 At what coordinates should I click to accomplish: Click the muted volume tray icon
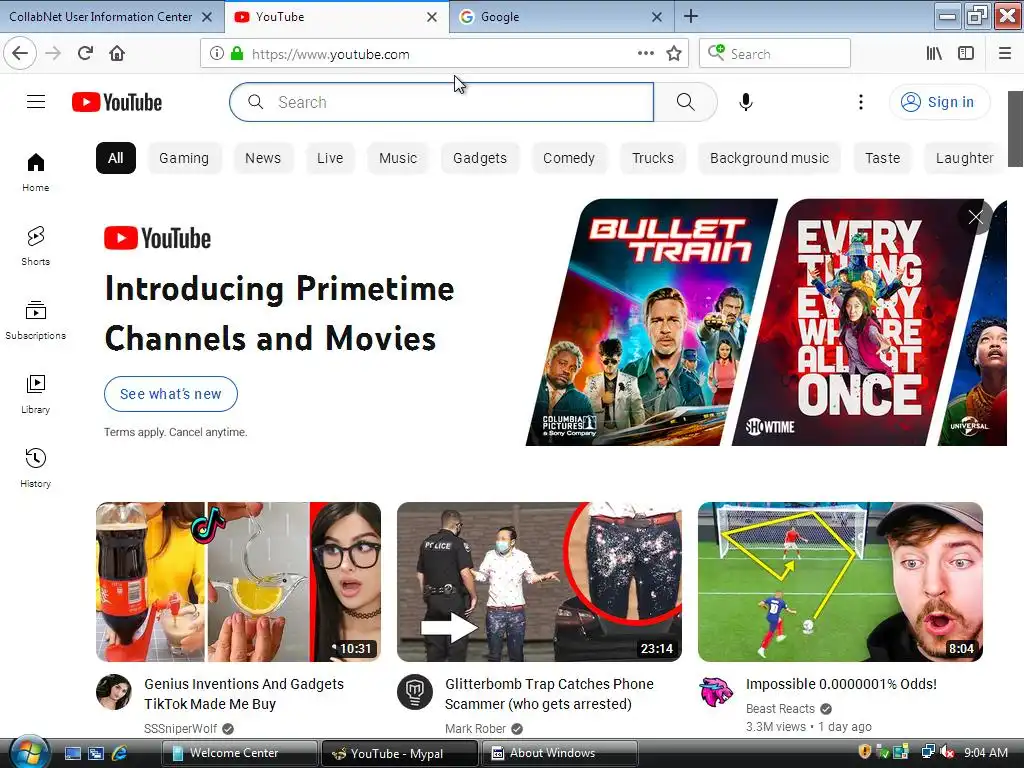click(x=948, y=752)
